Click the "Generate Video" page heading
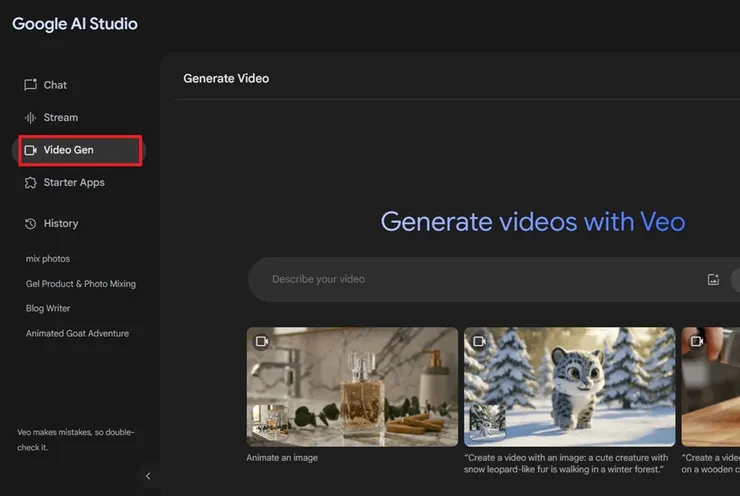The image size is (740, 496). [x=226, y=78]
